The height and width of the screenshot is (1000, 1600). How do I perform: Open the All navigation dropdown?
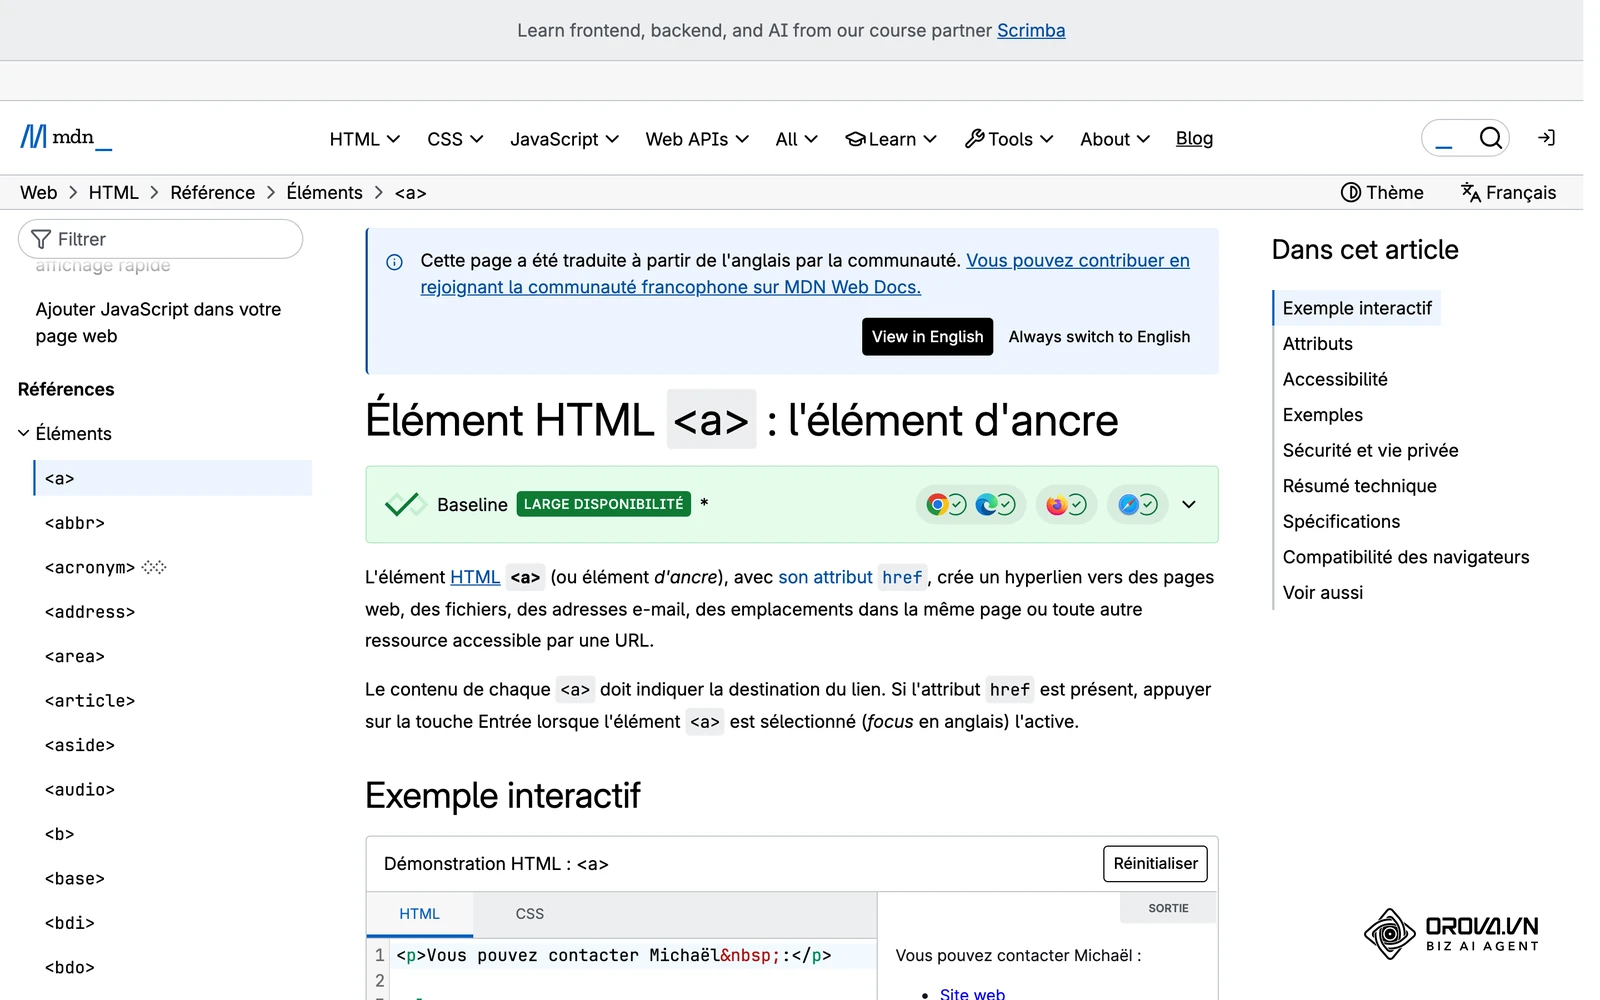pyautogui.click(x=796, y=139)
